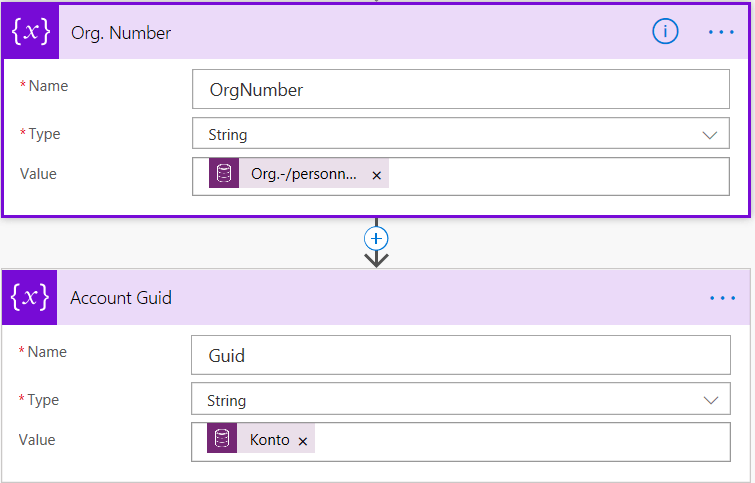The width and height of the screenshot is (755, 483).
Task: Click the Org.-/personn... token database icon
Action: coord(224,174)
